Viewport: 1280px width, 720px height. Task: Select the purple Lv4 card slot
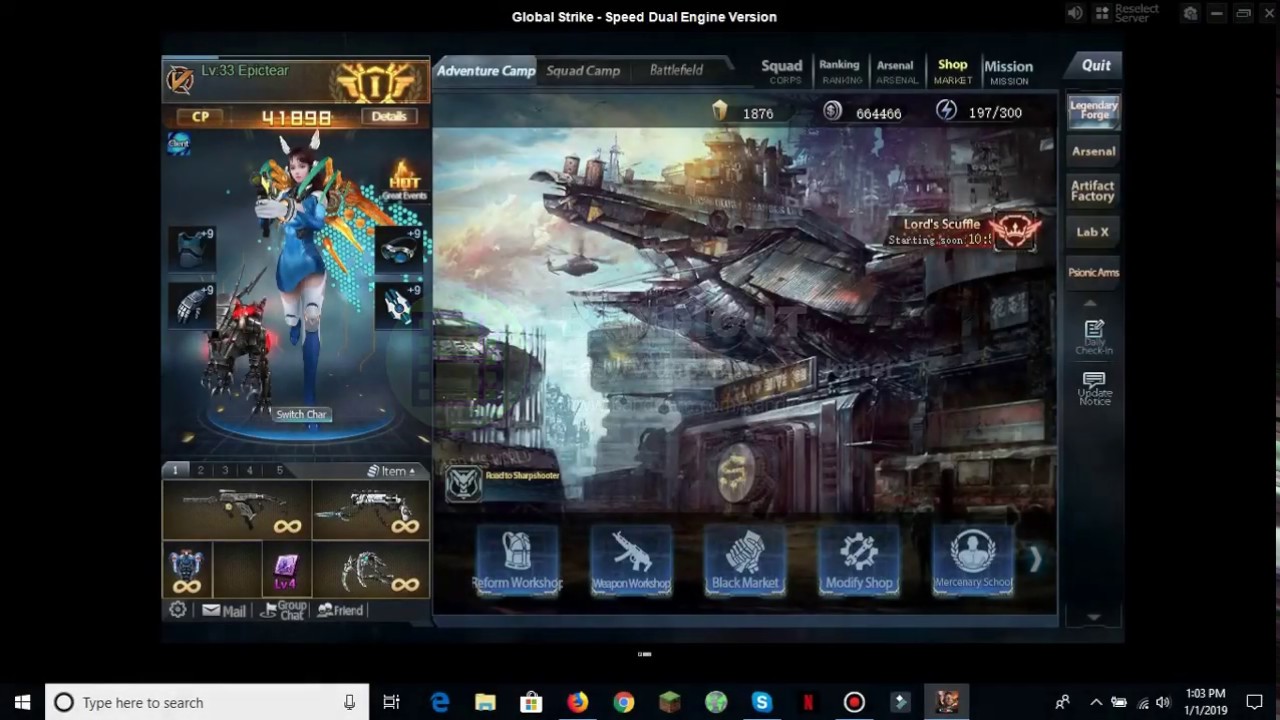click(286, 570)
